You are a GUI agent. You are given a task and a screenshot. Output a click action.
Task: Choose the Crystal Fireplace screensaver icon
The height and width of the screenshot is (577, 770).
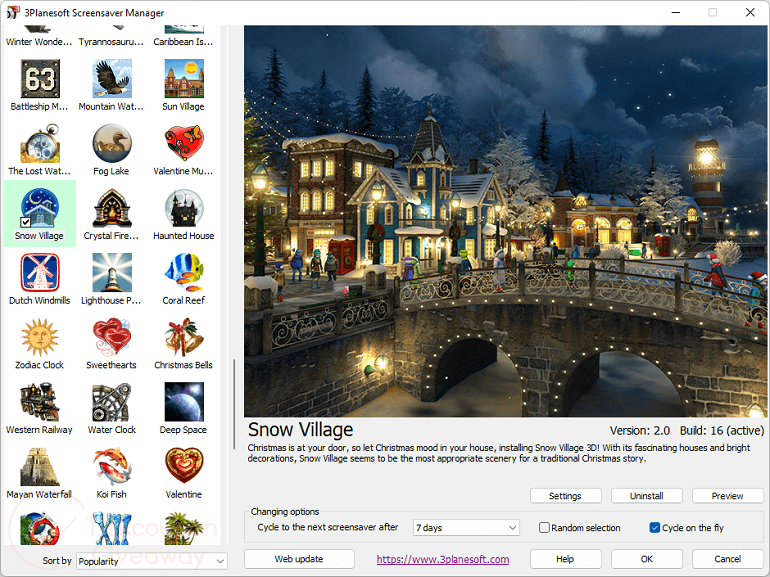click(111, 208)
